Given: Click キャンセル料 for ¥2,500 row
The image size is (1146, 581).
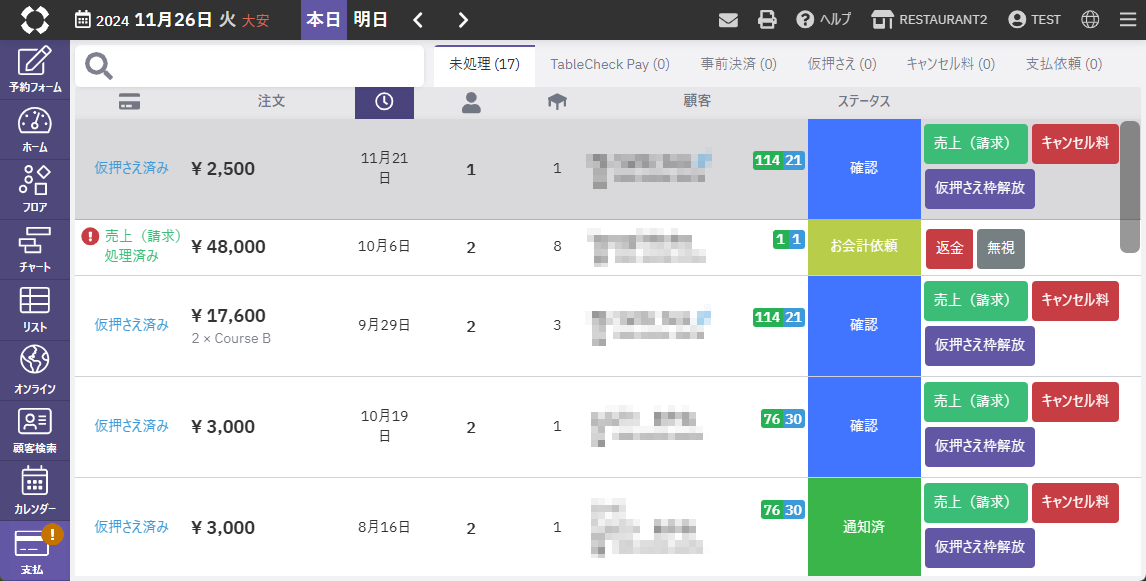Looking at the screenshot, I should [x=1075, y=143].
